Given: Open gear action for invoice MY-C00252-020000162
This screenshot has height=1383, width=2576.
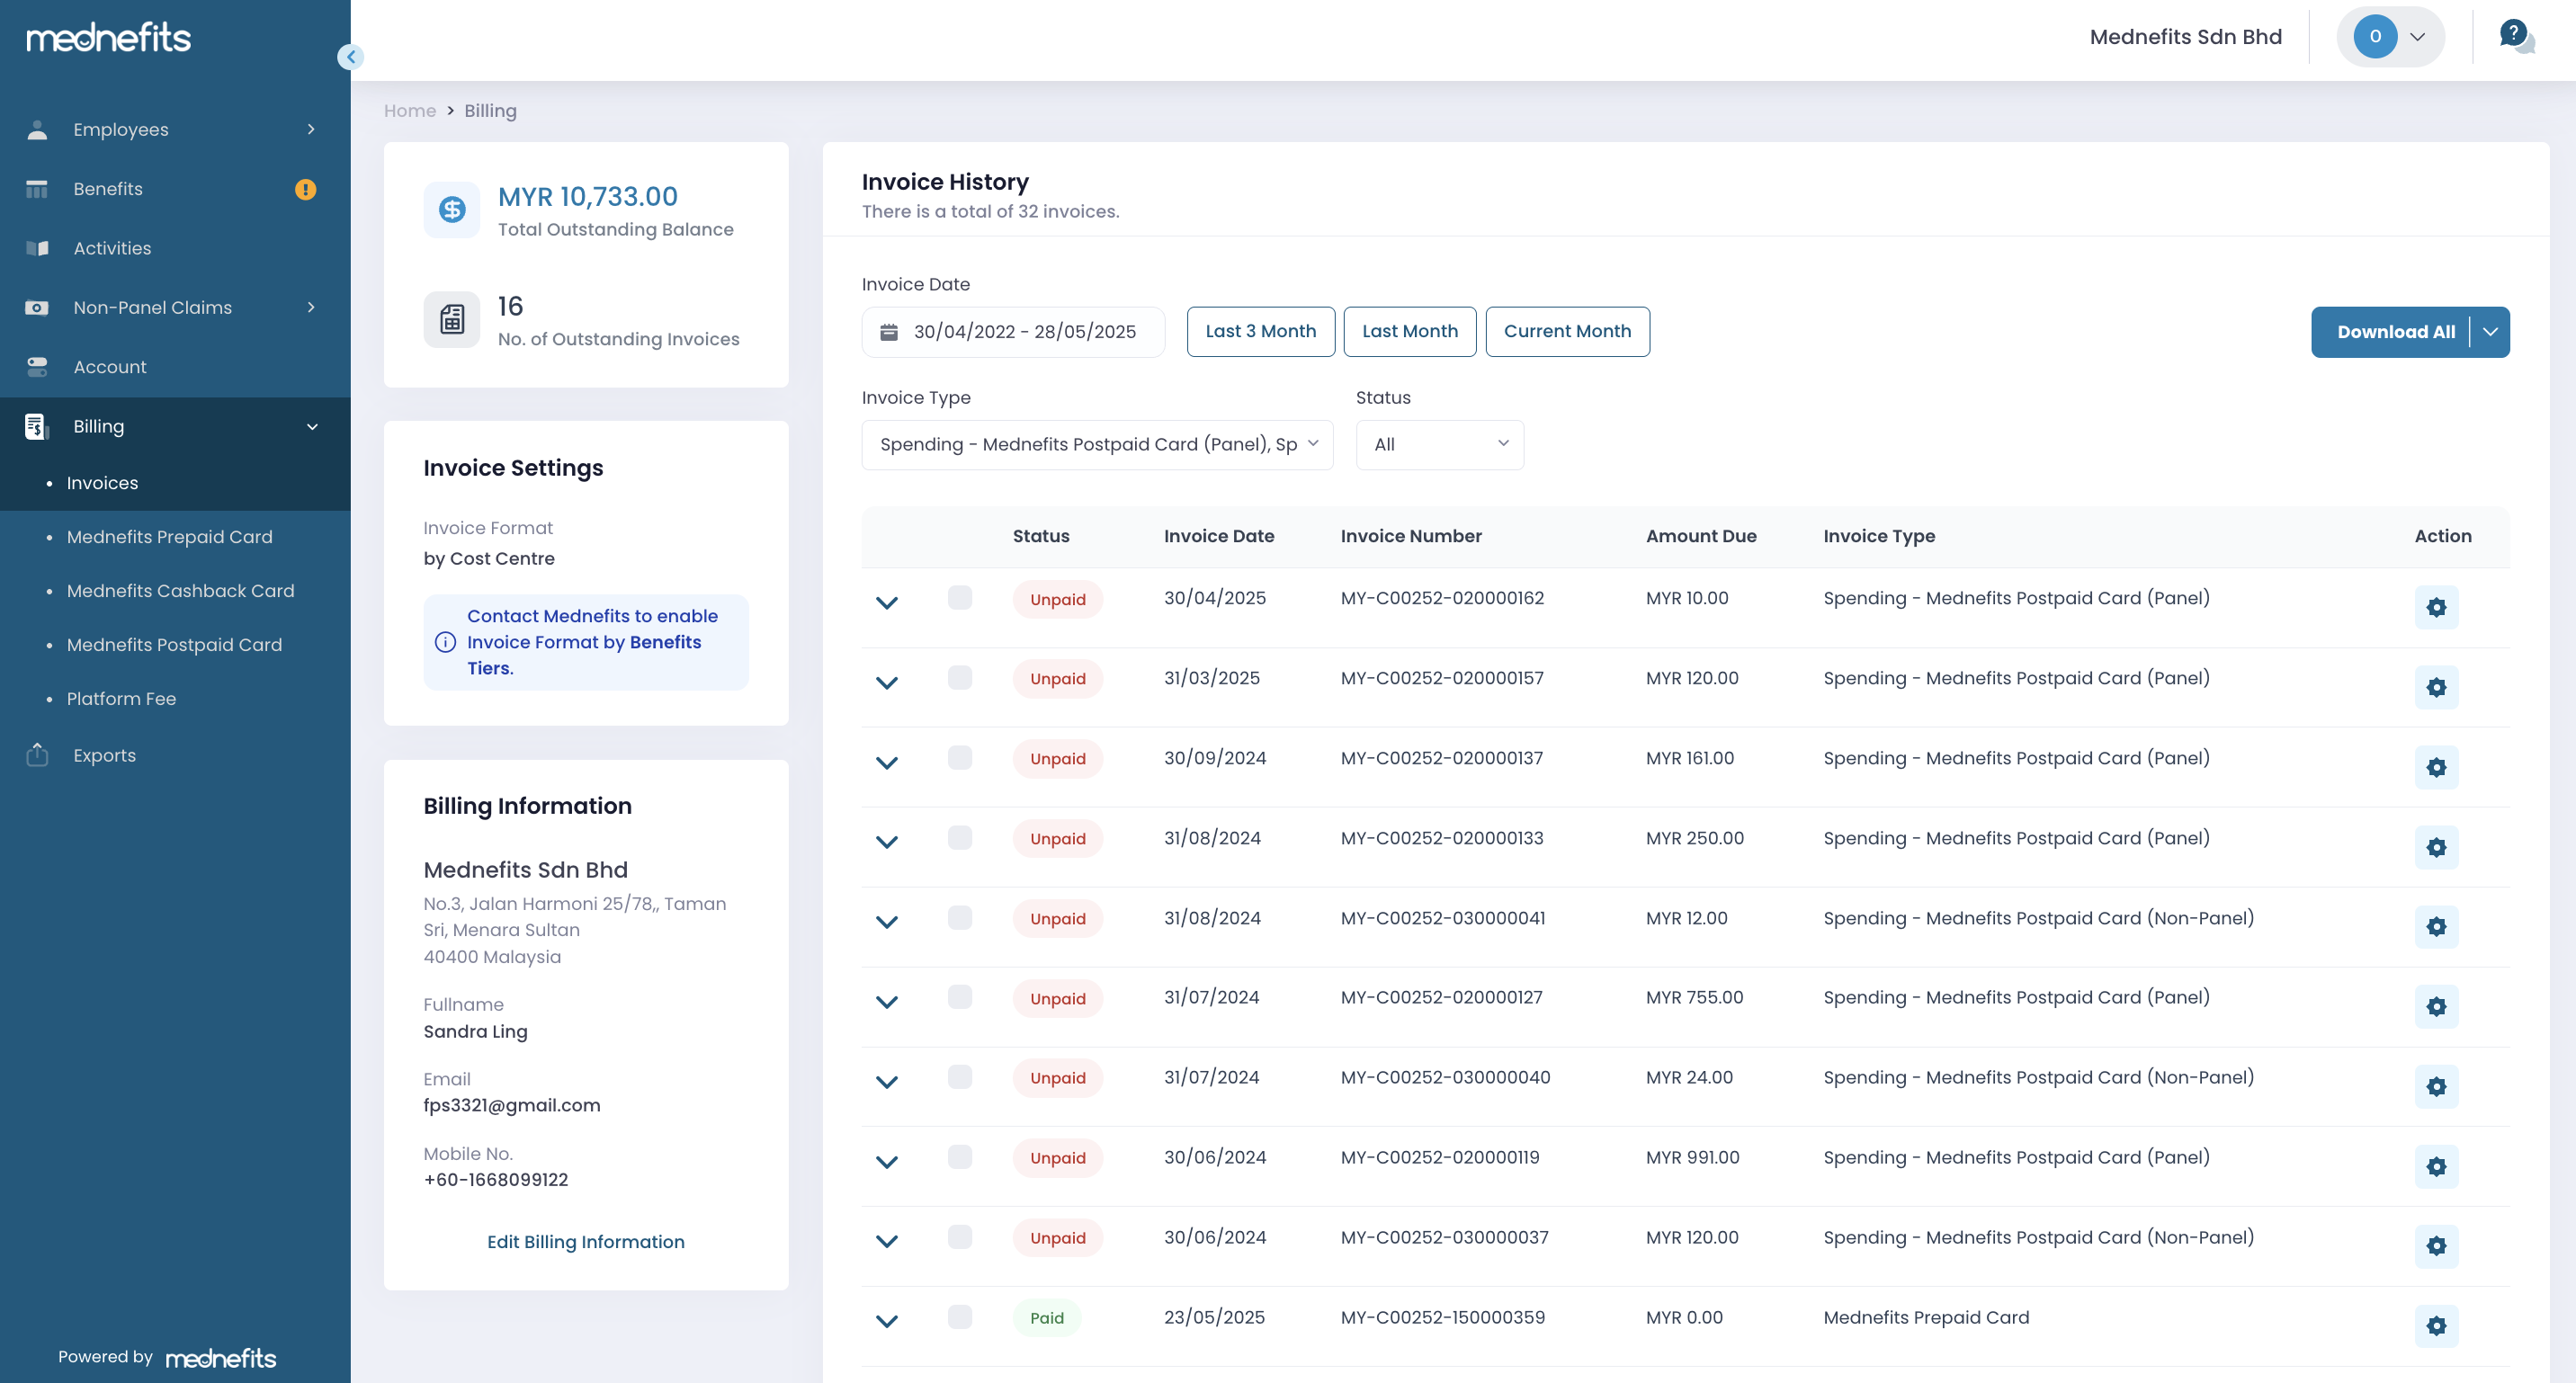Looking at the screenshot, I should 2436,607.
